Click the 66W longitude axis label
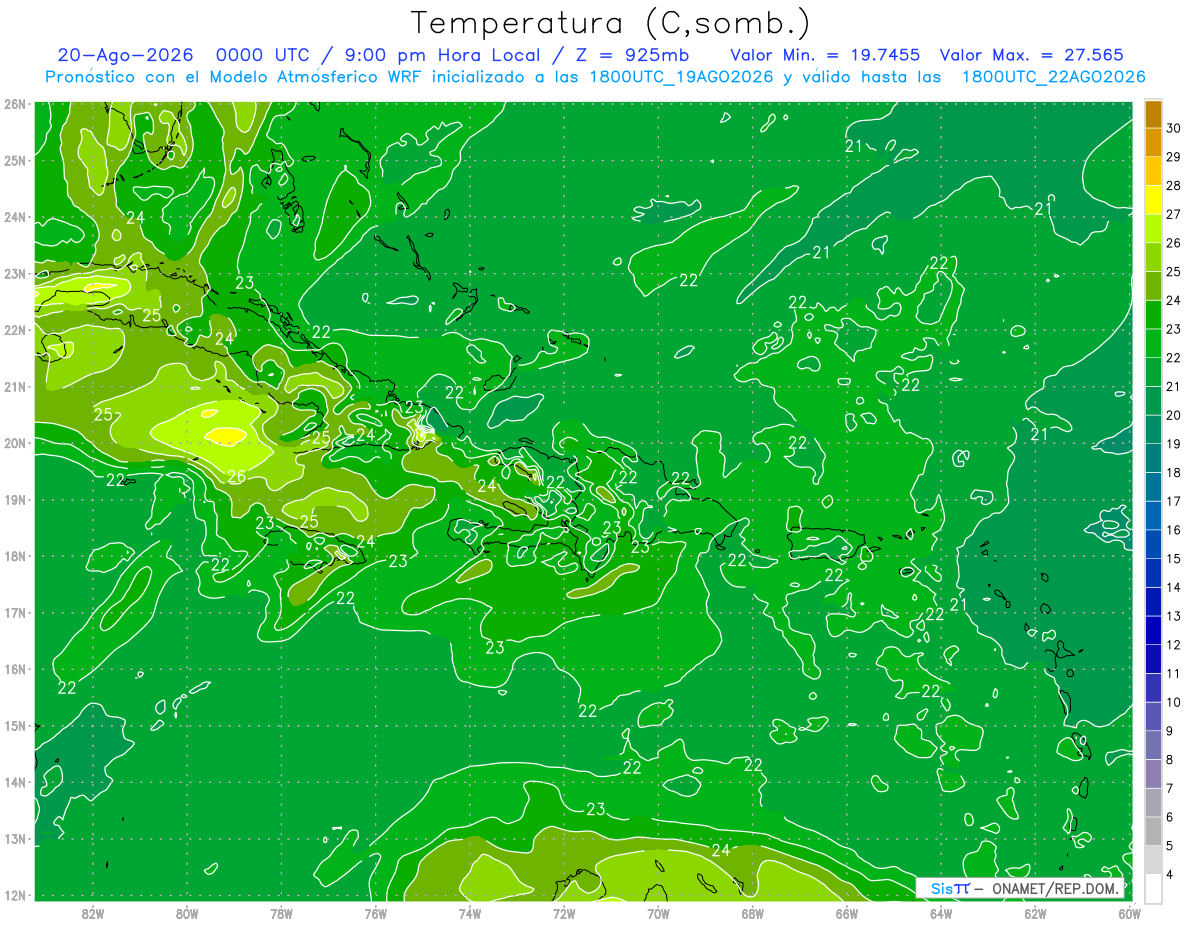The image size is (1200, 927). 846,912
